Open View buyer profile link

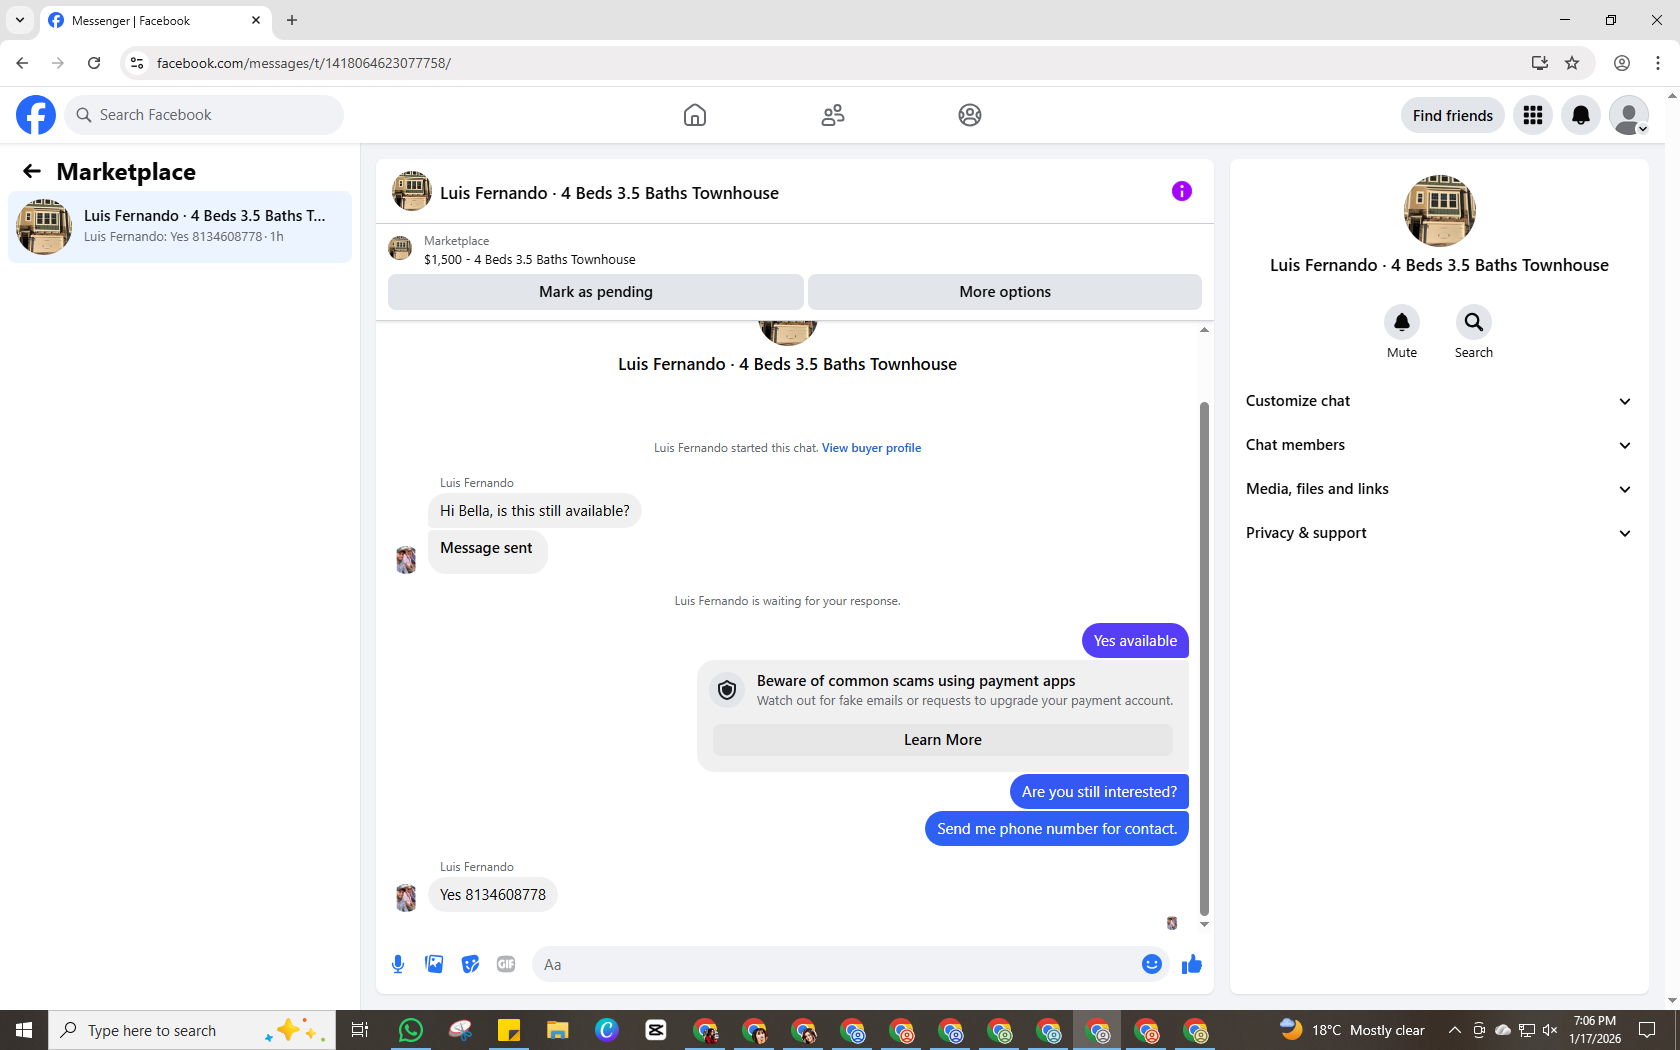point(871,448)
